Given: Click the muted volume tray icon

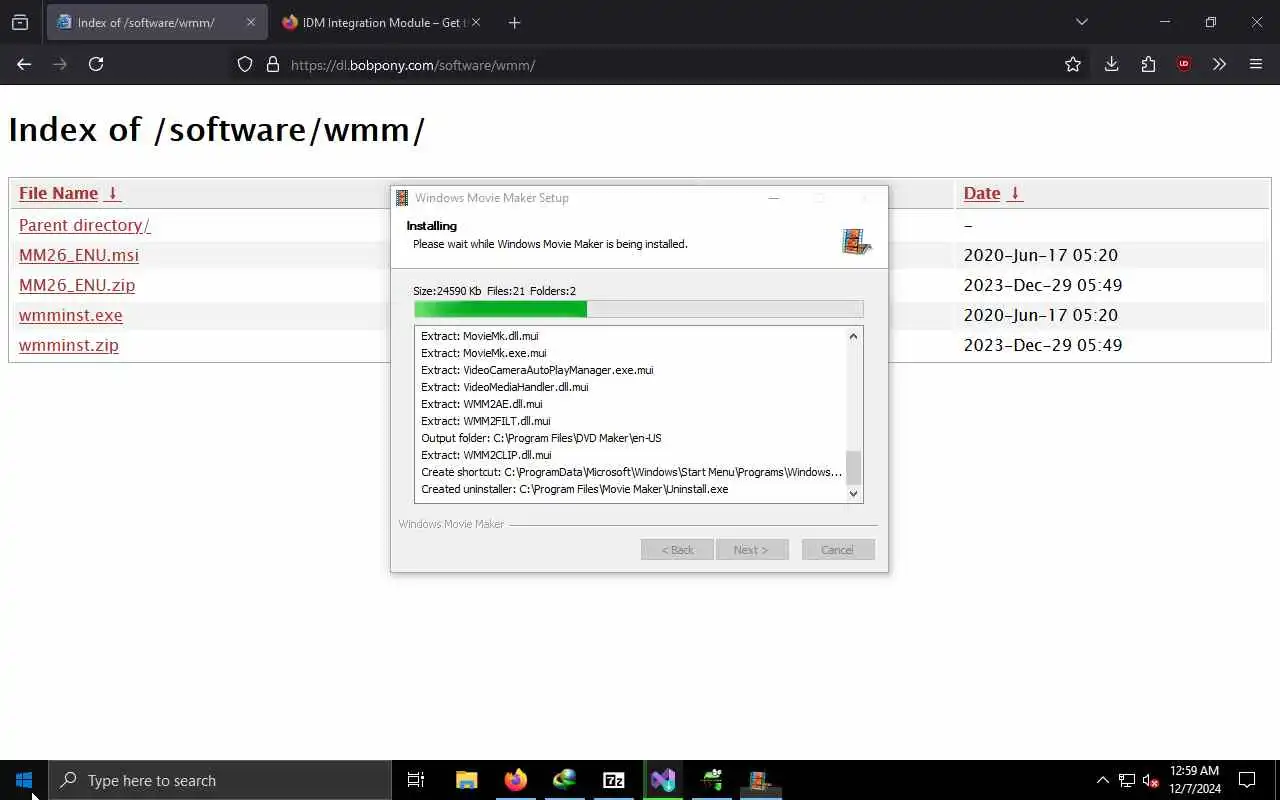Looking at the screenshot, I should click(1150, 780).
